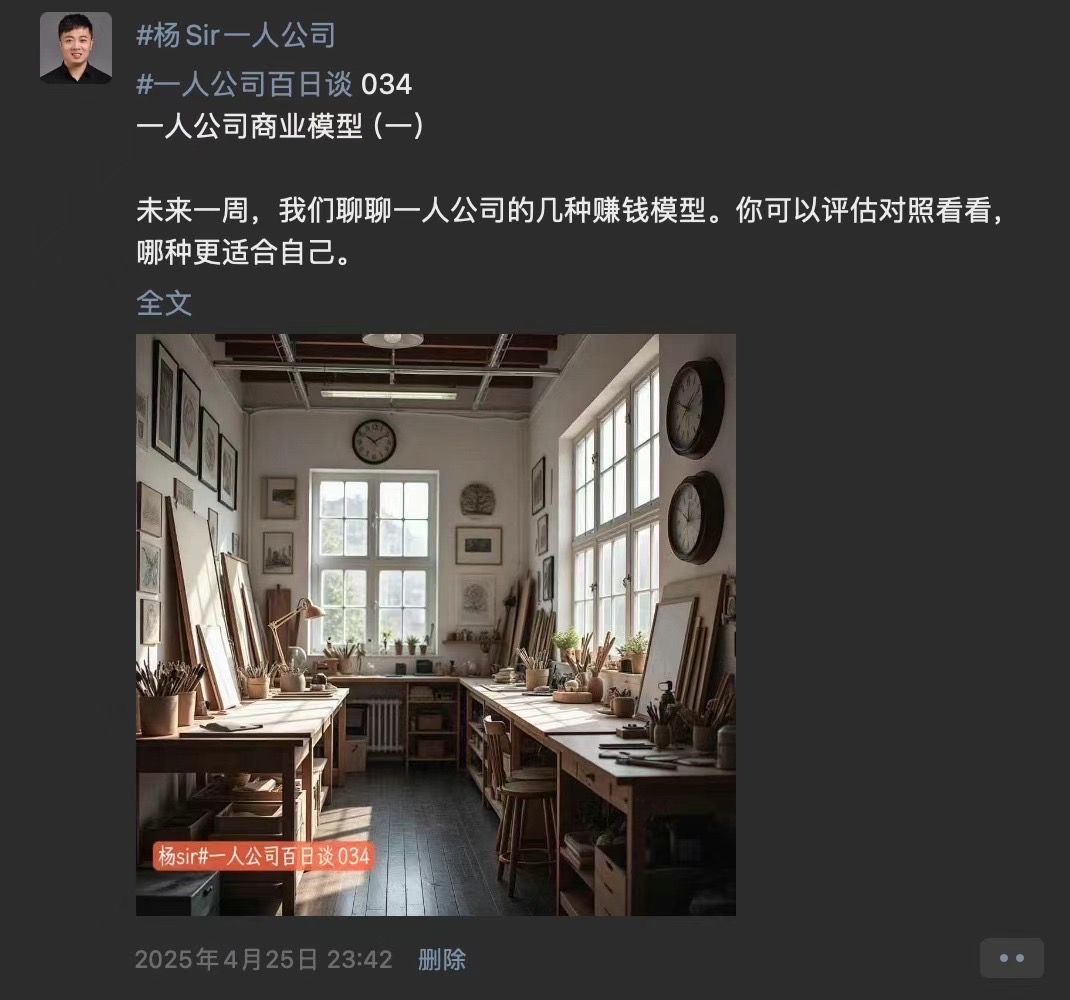This screenshot has width=1070, height=1000.
Task: Click the ceiling pendant lamp in photo
Action: click(x=392, y=340)
